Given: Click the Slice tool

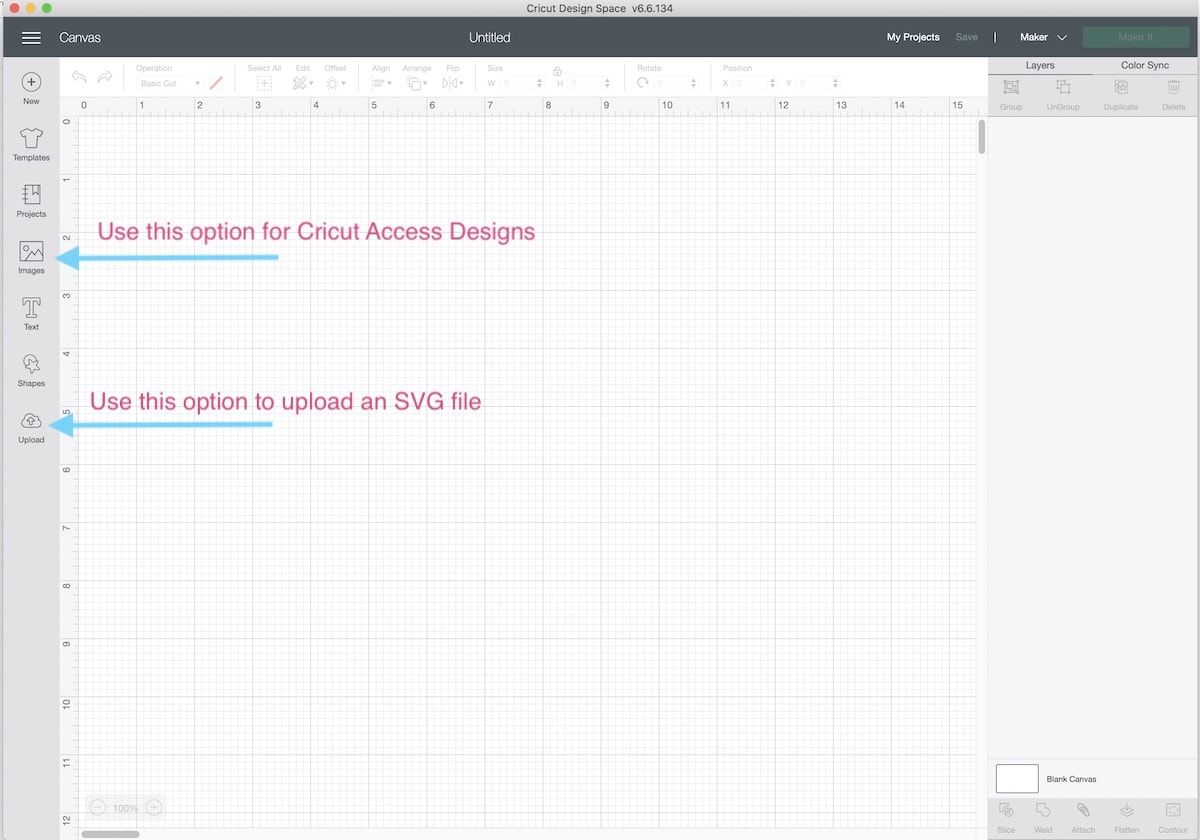Looking at the screenshot, I should [x=1006, y=817].
